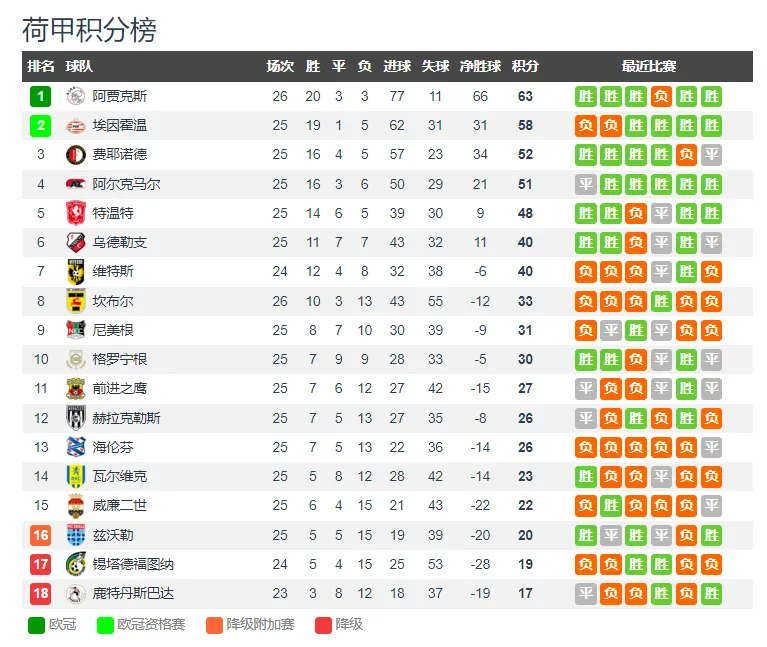Click the red rank 18 badge

41,594
